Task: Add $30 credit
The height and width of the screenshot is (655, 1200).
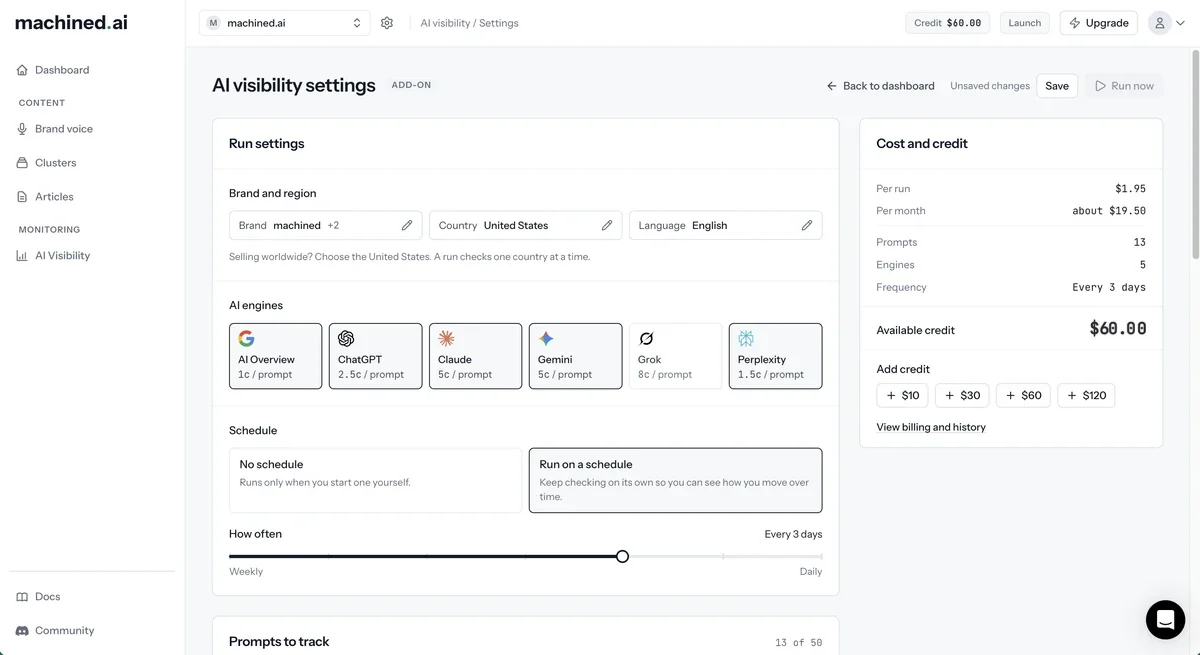Action: pyautogui.click(x=962, y=395)
